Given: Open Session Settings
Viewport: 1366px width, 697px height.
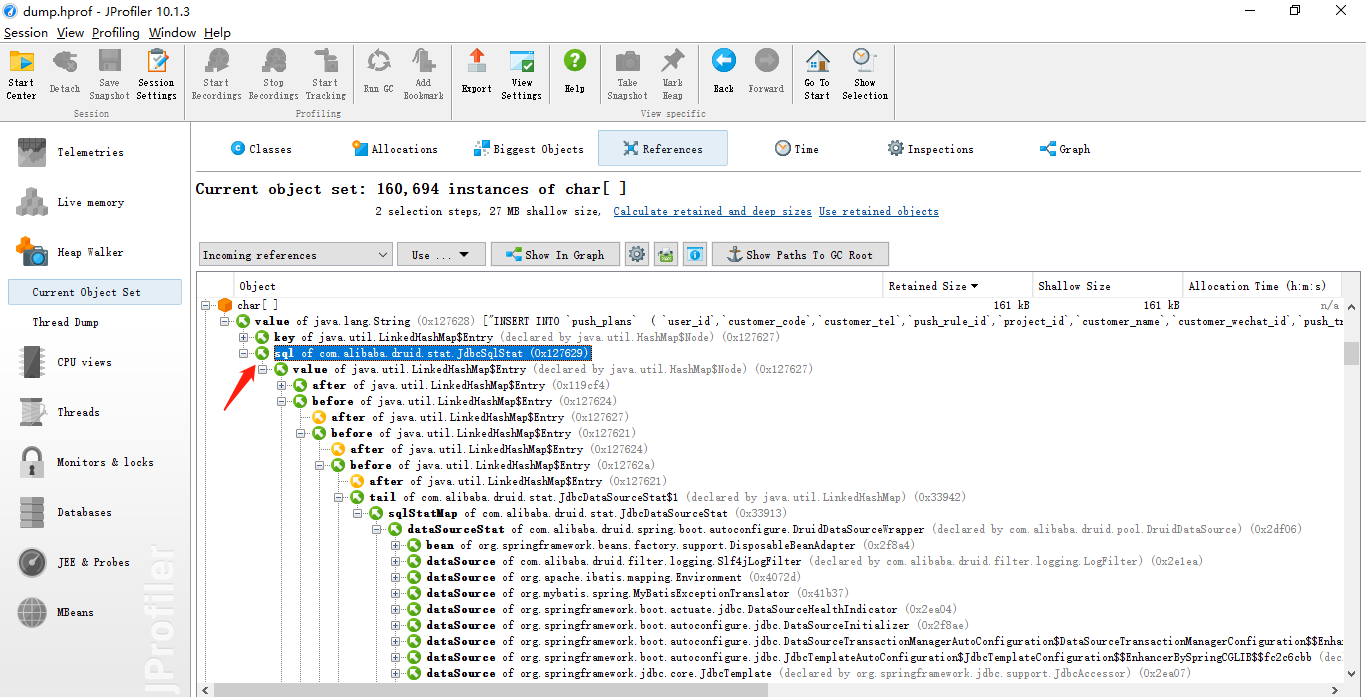Looking at the screenshot, I should [x=155, y=70].
